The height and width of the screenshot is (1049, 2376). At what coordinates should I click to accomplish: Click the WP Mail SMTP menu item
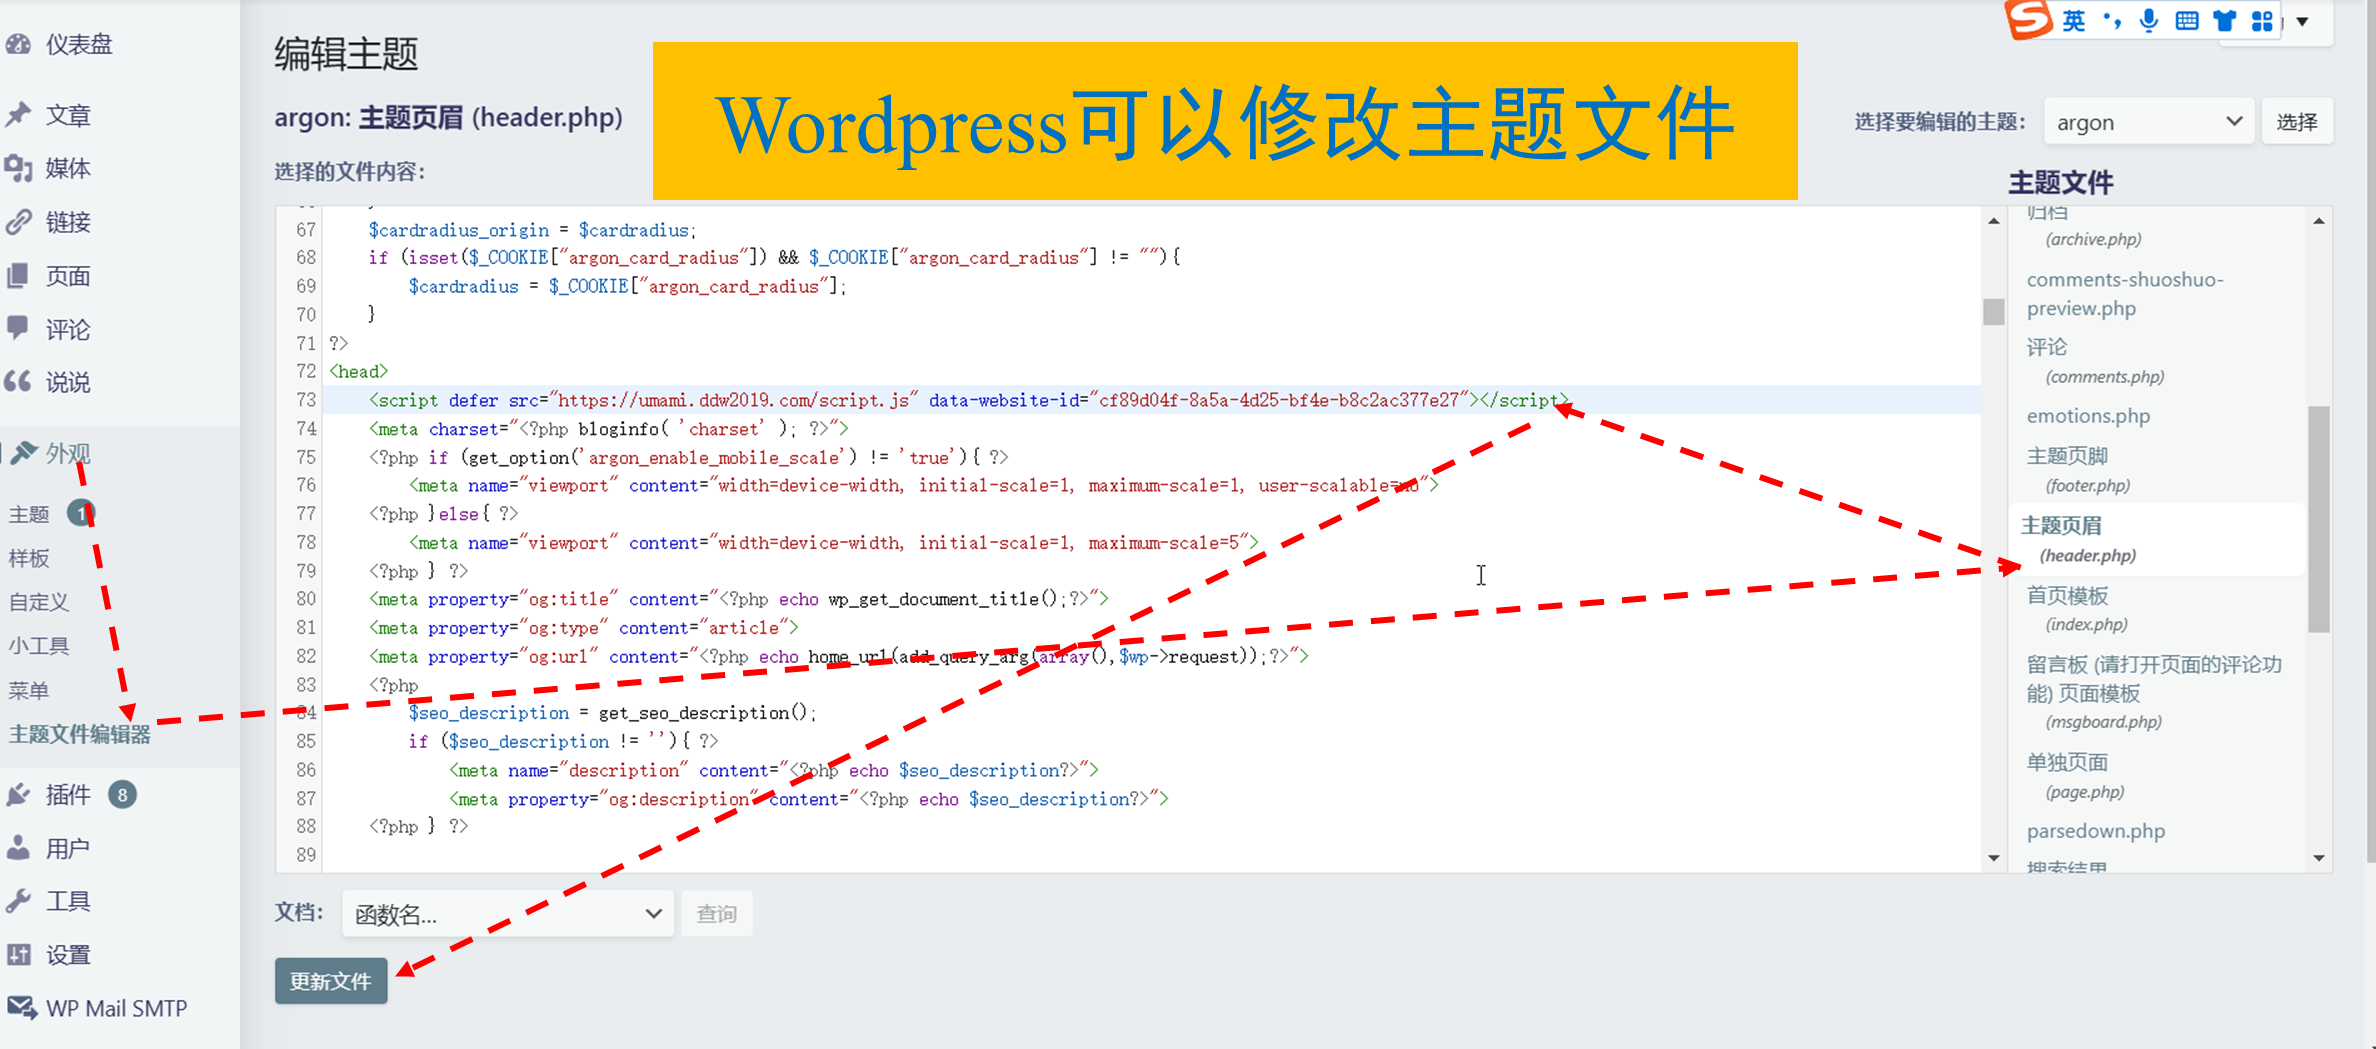tap(116, 1008)
